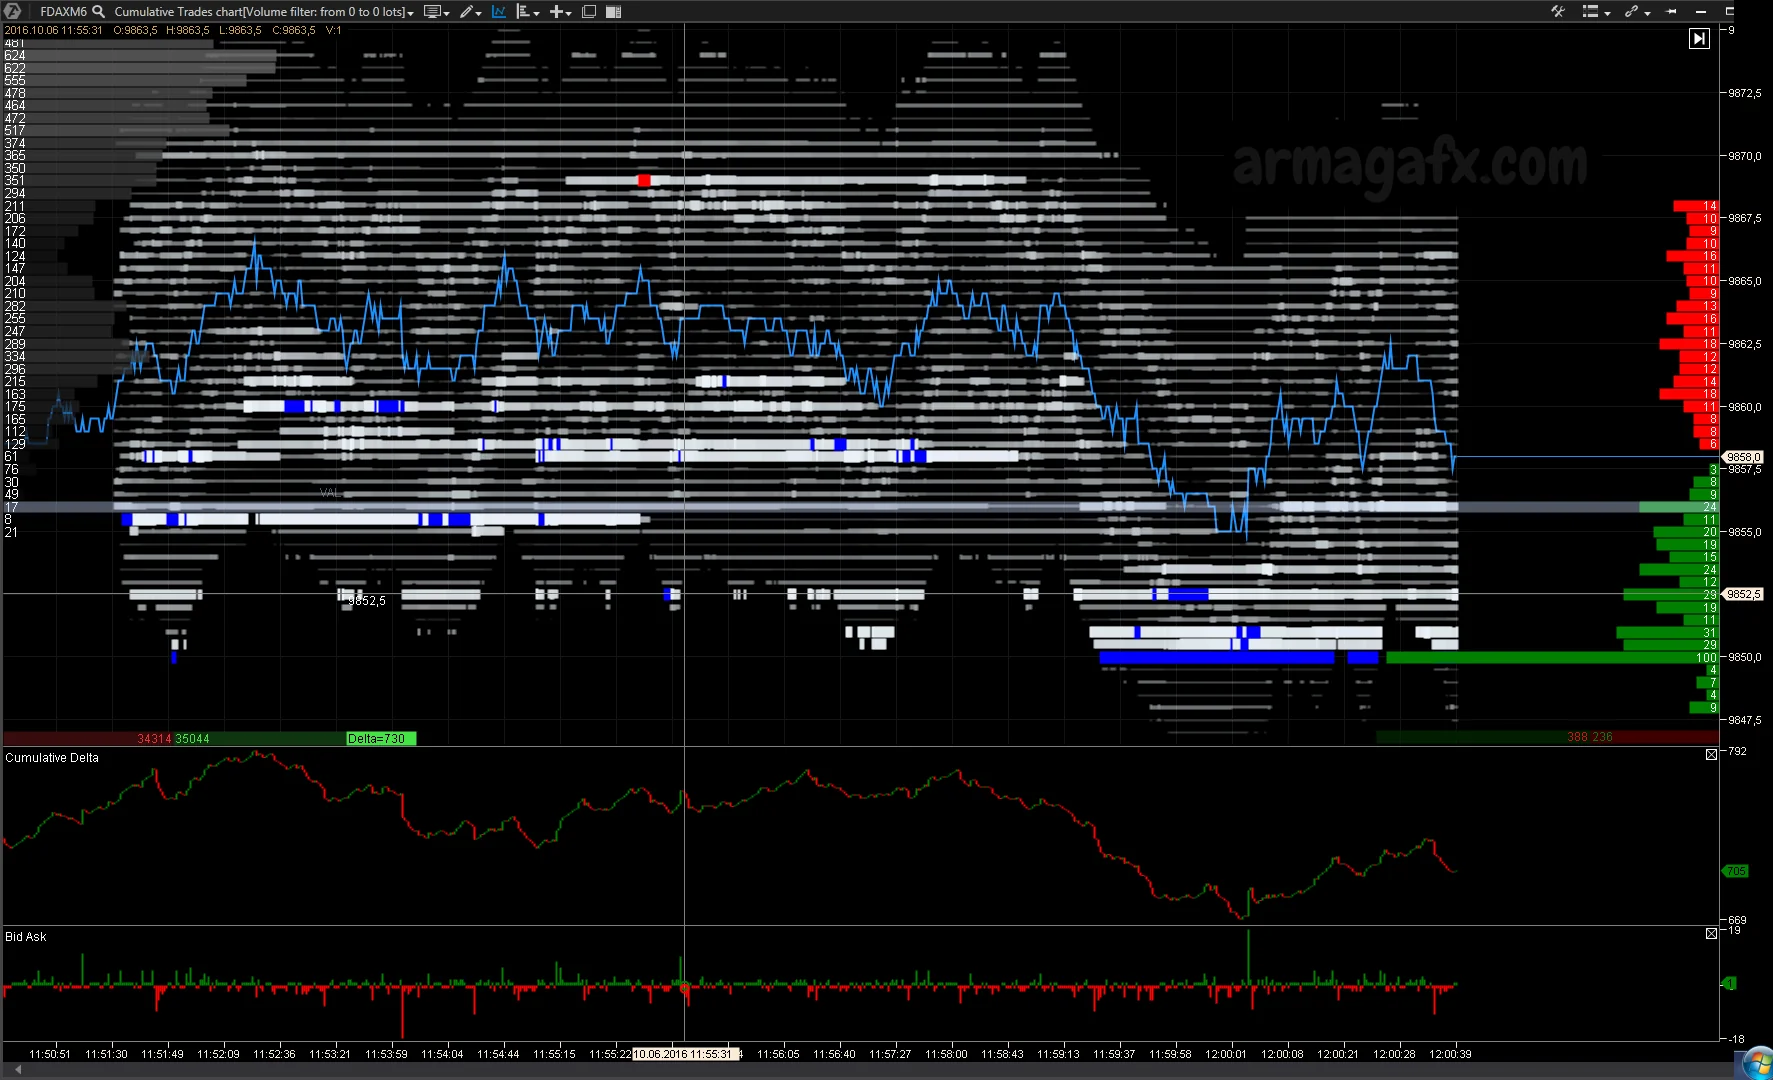Click the 34314 35044 volume totals label

click(173, 739)
